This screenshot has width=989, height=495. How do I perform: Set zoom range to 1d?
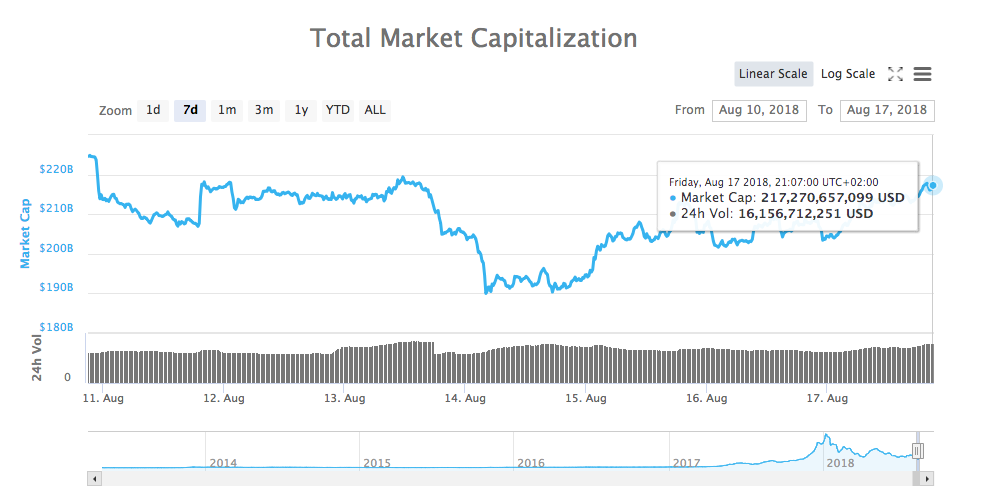[x=153, y=110]
